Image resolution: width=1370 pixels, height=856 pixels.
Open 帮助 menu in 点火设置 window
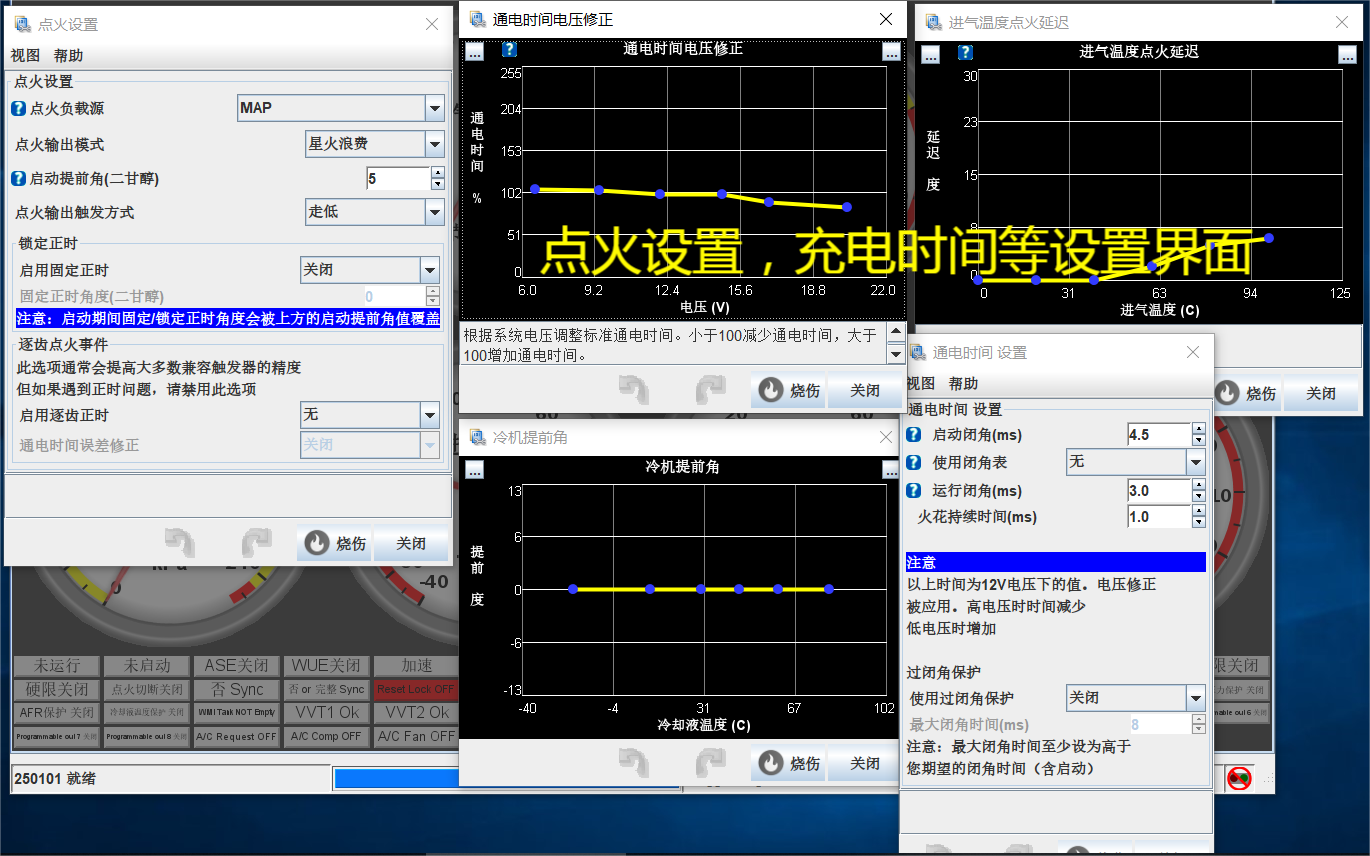coord(69,56)
